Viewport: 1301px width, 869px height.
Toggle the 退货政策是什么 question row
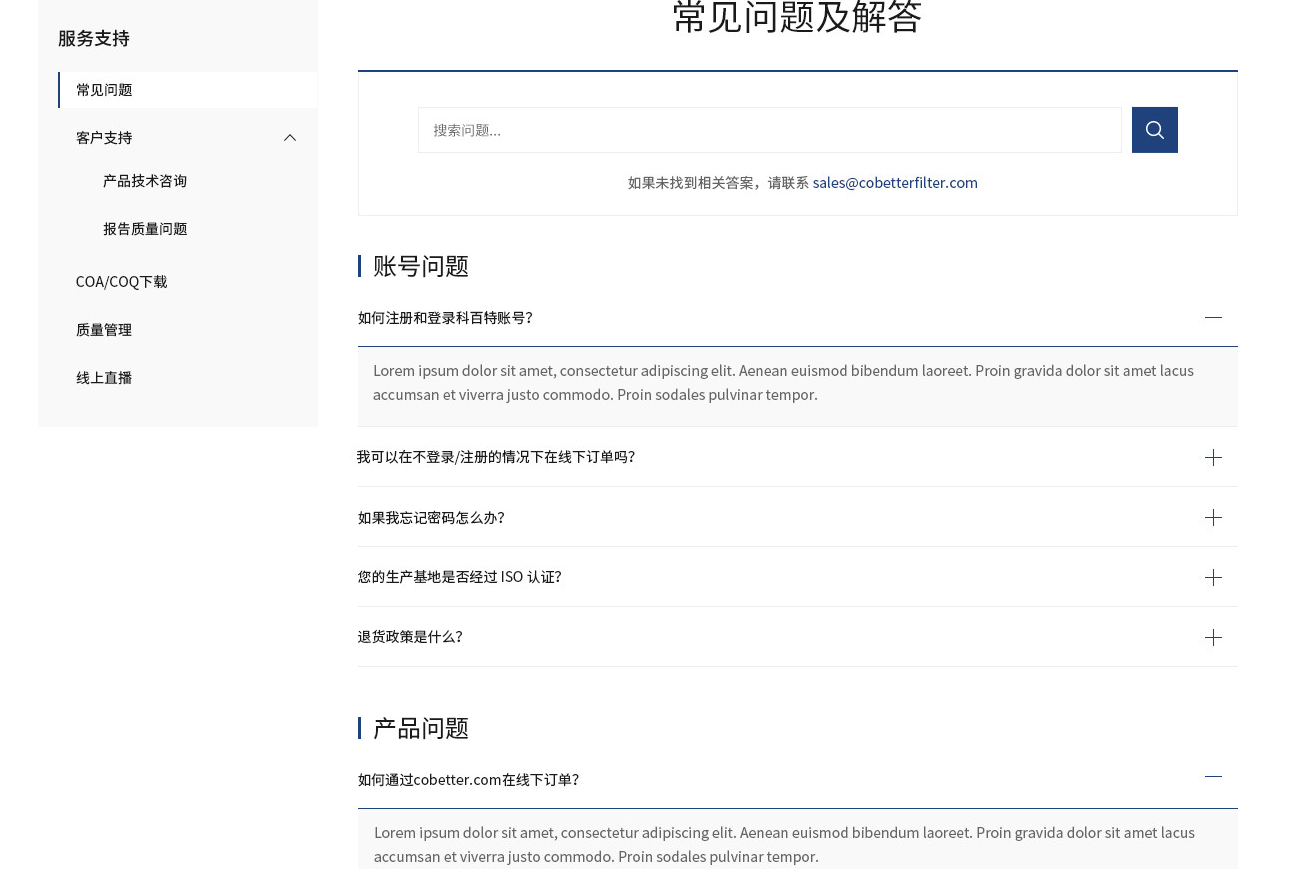(x=410, y=637)
